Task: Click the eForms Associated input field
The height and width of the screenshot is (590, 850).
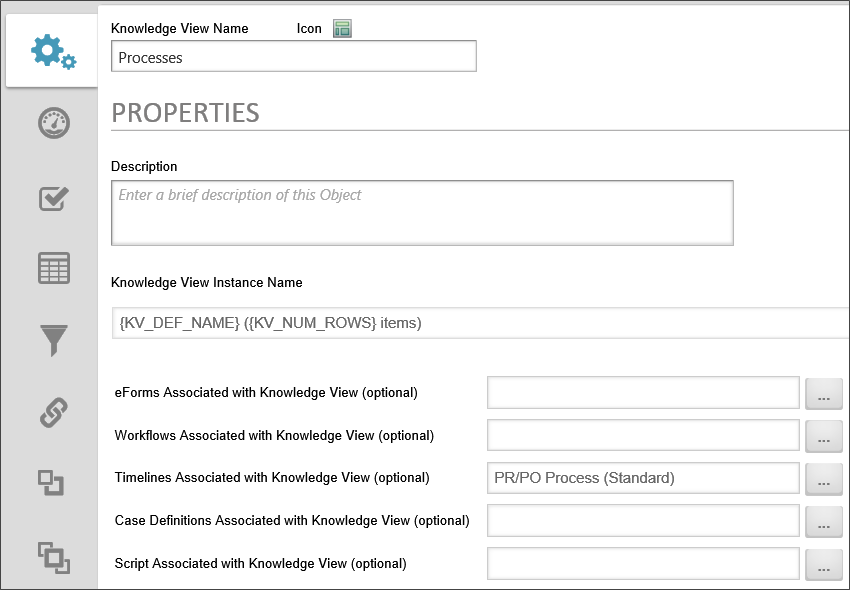Action: [643, 393]
